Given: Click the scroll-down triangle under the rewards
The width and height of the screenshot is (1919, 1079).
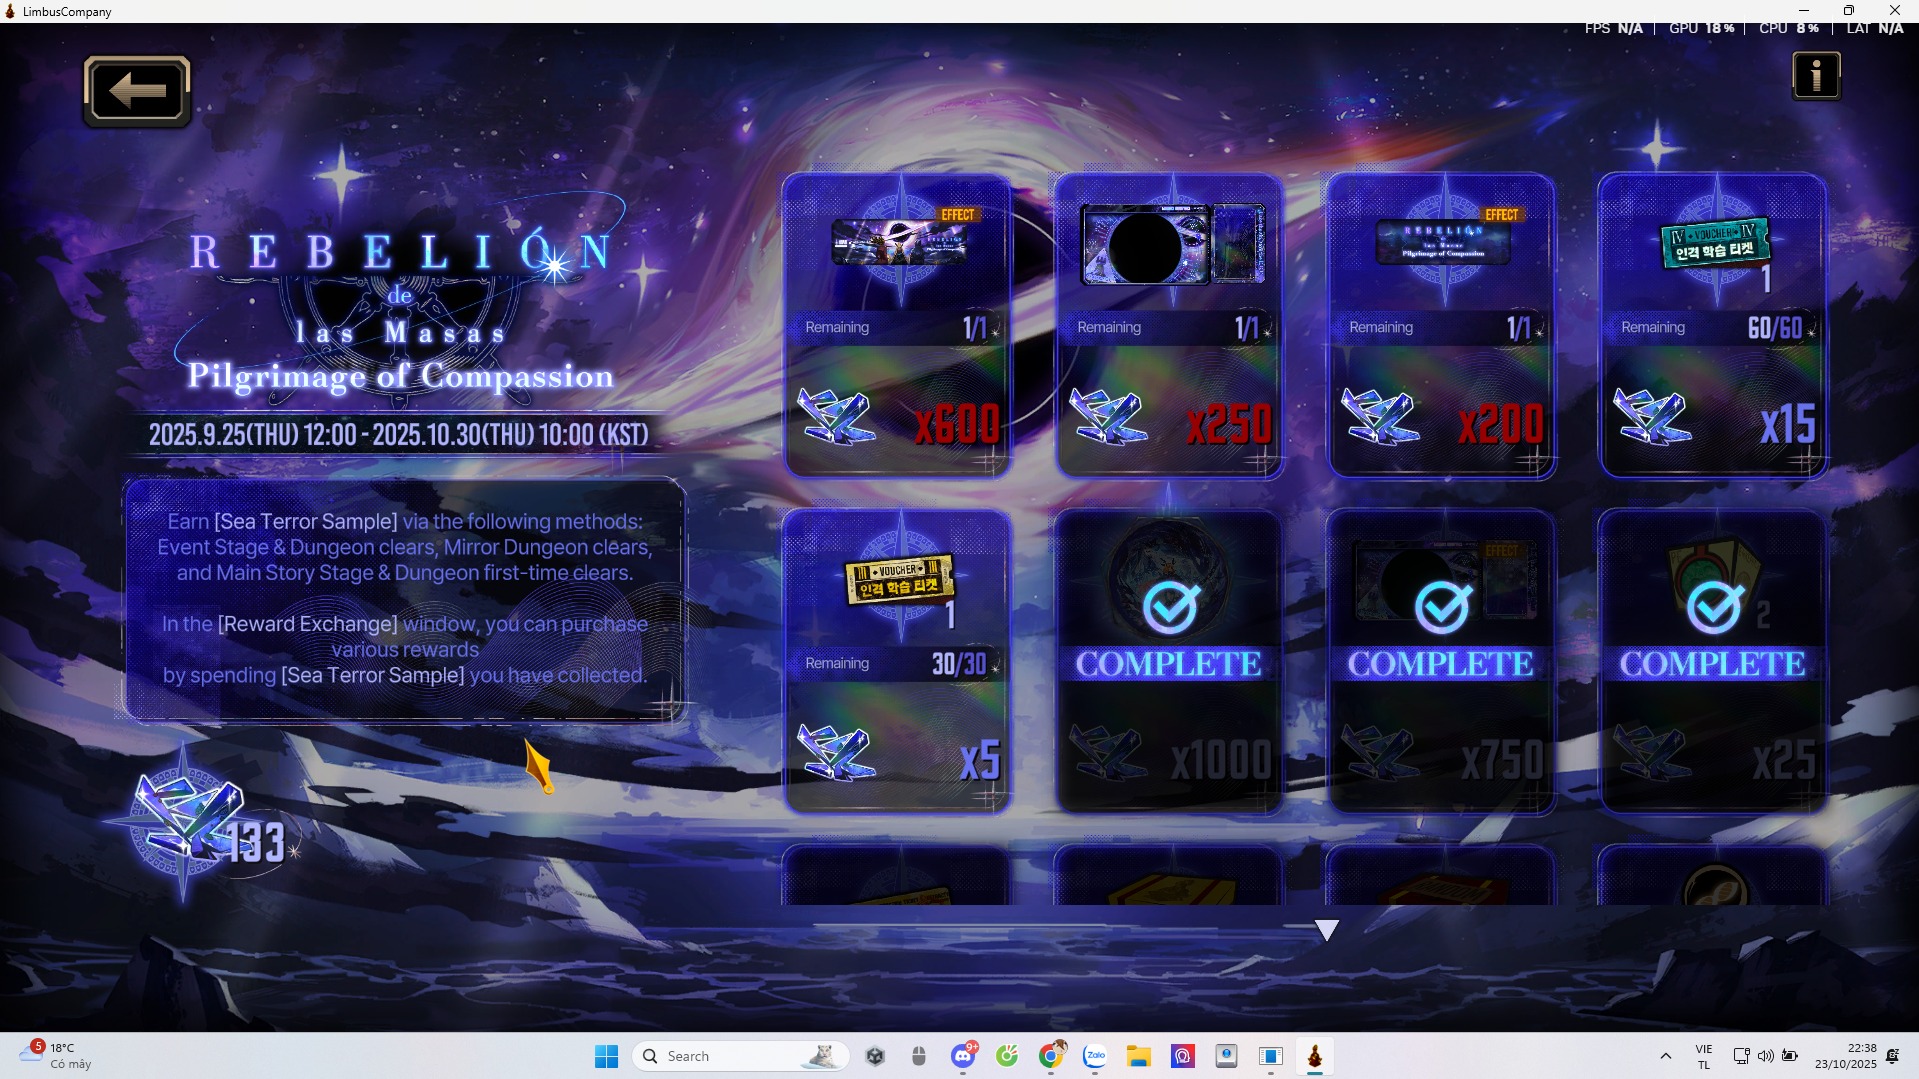Looking at the screenshot, I should tap(1327, 931).
